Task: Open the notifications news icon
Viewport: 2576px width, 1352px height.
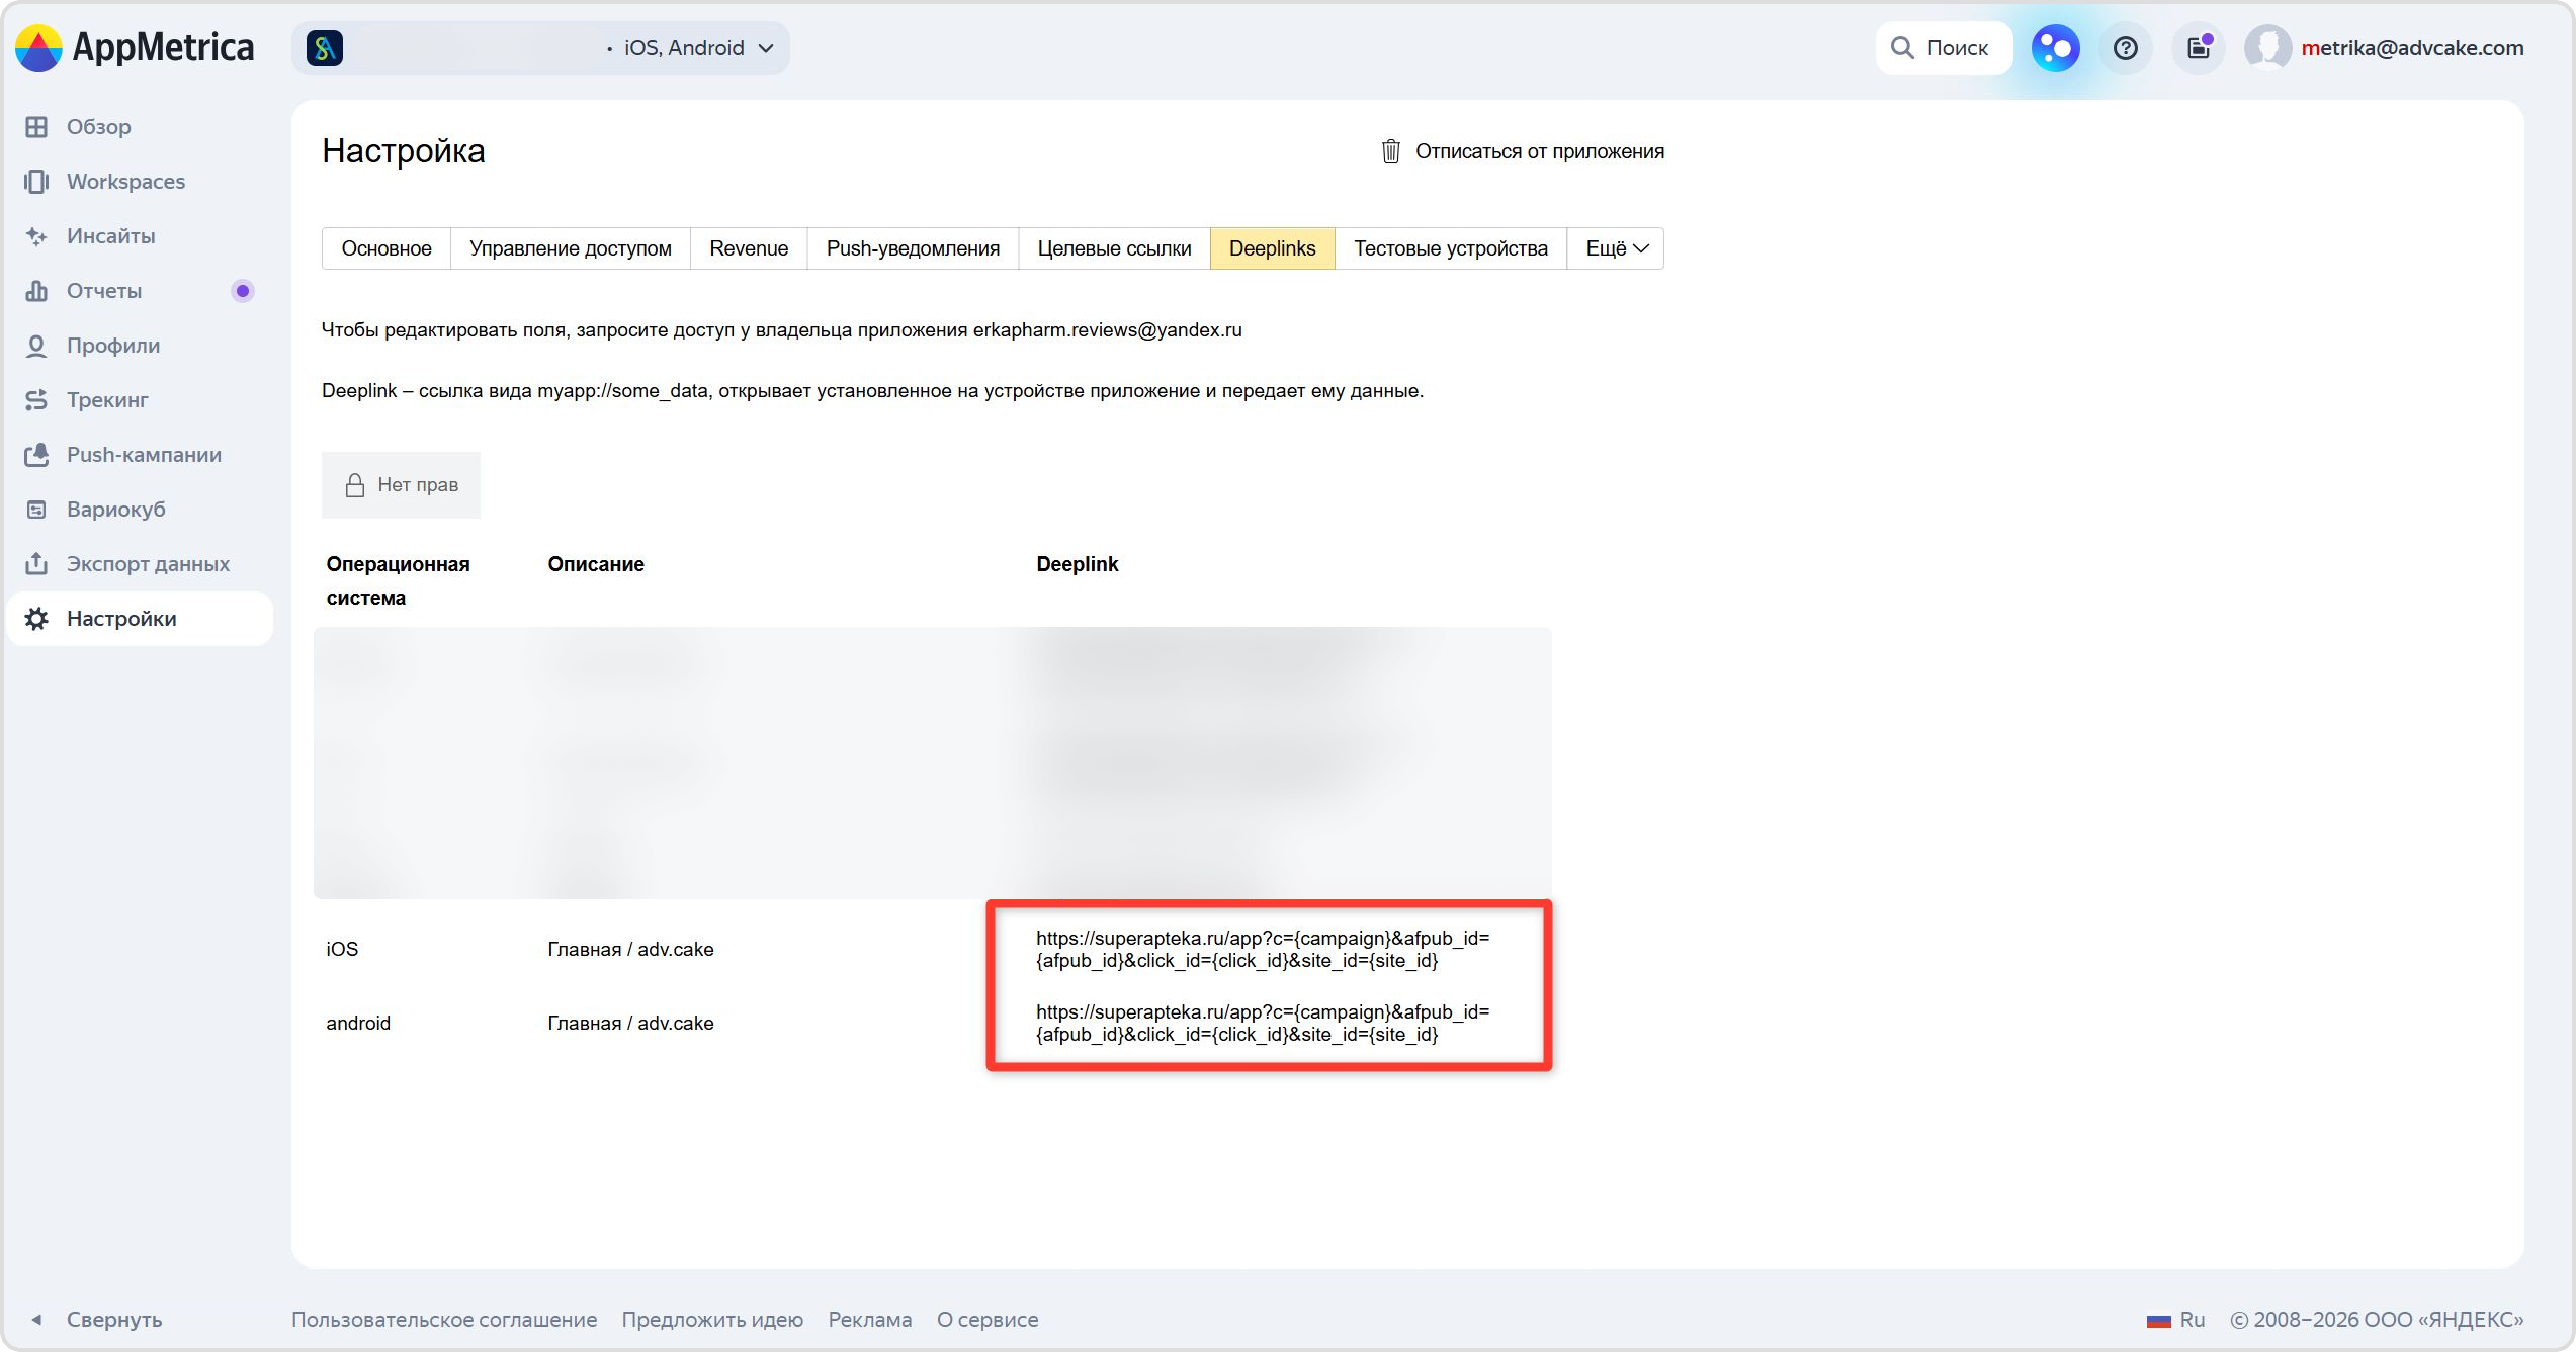Action: pos(2198,48)
